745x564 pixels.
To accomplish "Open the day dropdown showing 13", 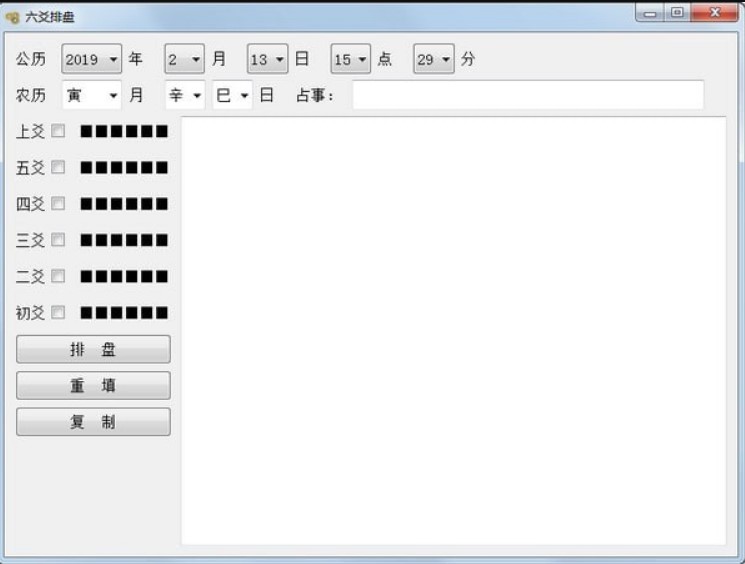I will point(267,59).
